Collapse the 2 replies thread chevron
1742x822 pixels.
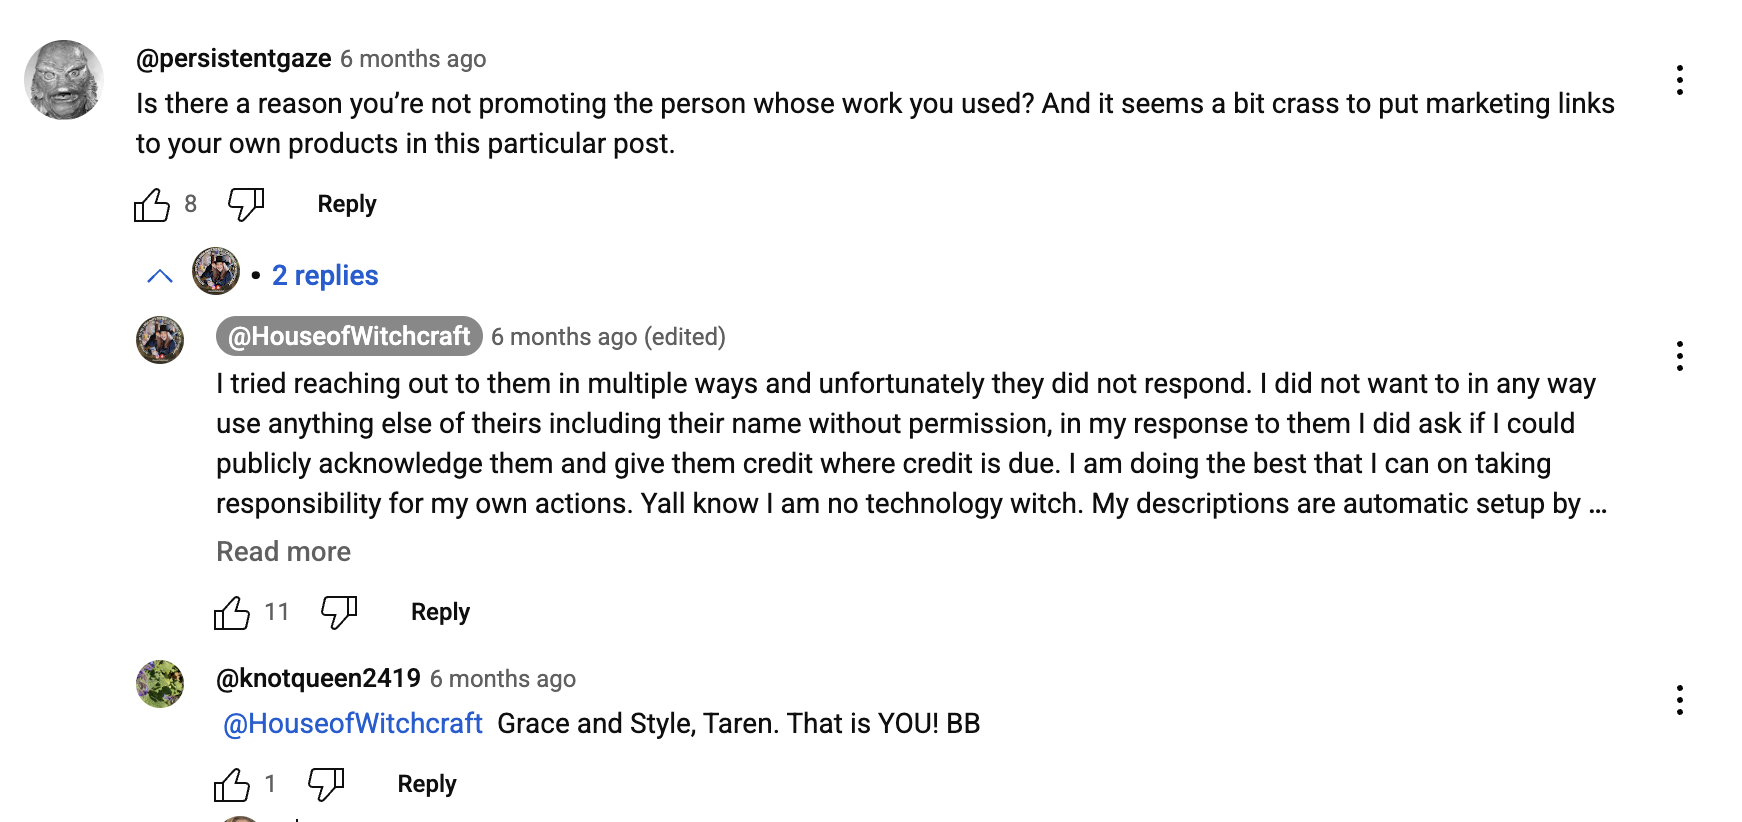pos(160,276)
